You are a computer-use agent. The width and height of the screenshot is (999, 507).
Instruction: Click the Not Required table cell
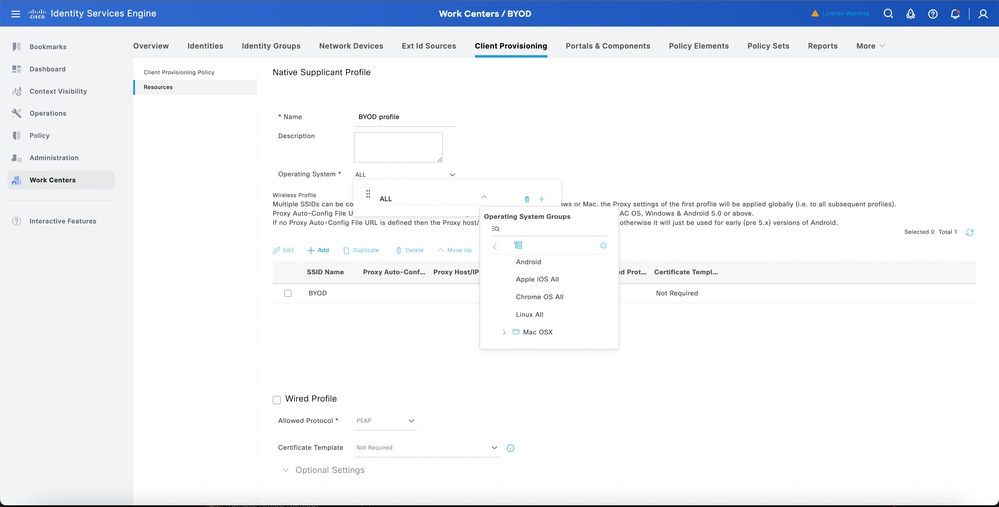point(677,294)
